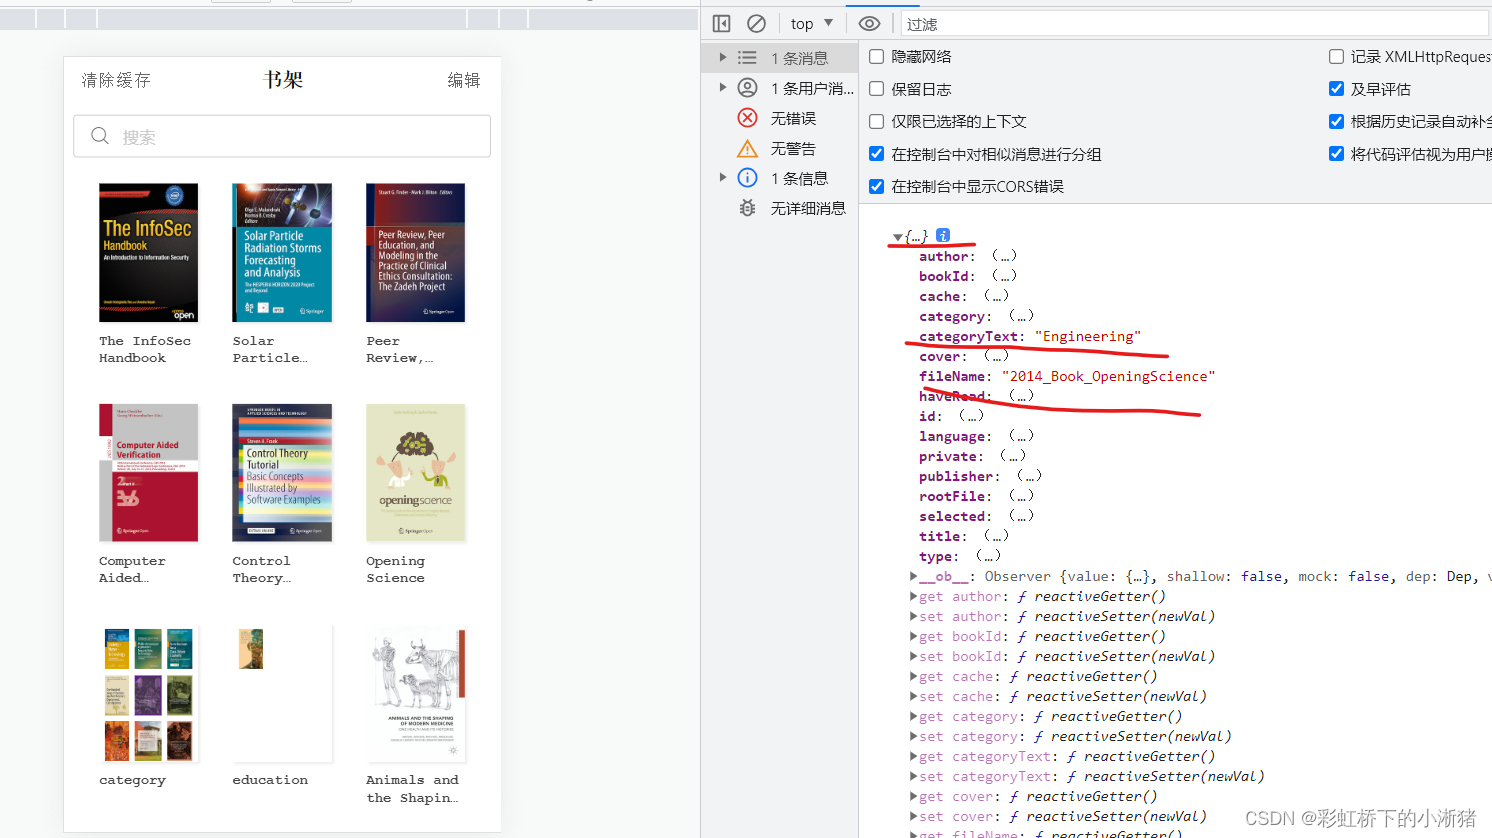This screenshot has height=838, width=1492.
Task: Toggle 隐藏网络 checkbox
Action: click(x=876, y=57)
